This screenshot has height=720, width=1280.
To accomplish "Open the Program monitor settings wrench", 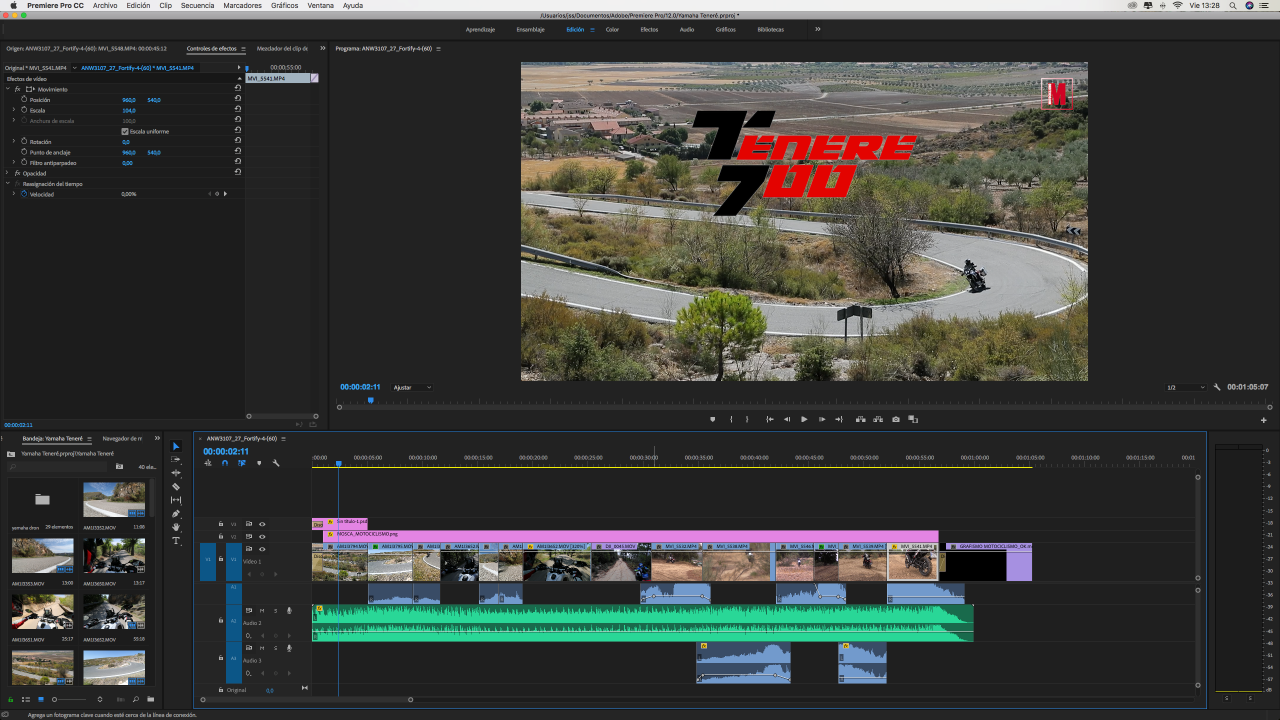I will [1217, 387].
